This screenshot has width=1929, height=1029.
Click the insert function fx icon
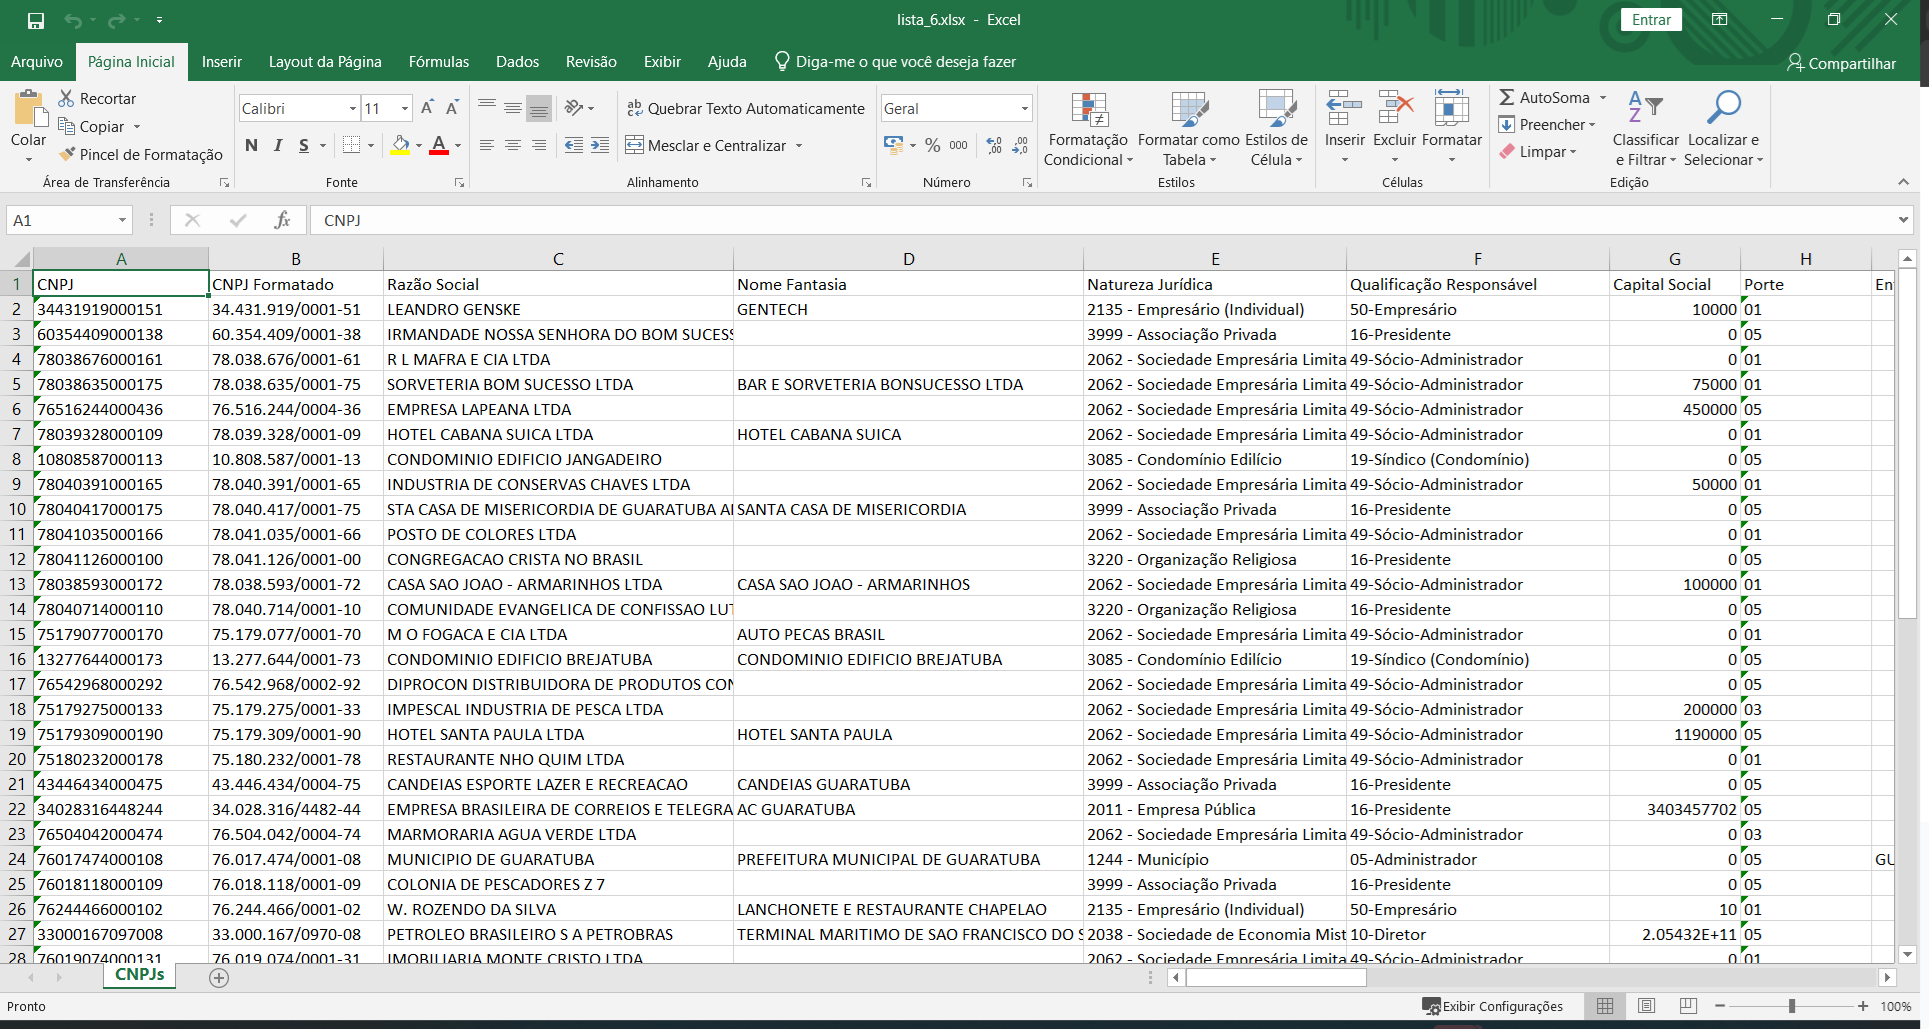click(282, 220)
